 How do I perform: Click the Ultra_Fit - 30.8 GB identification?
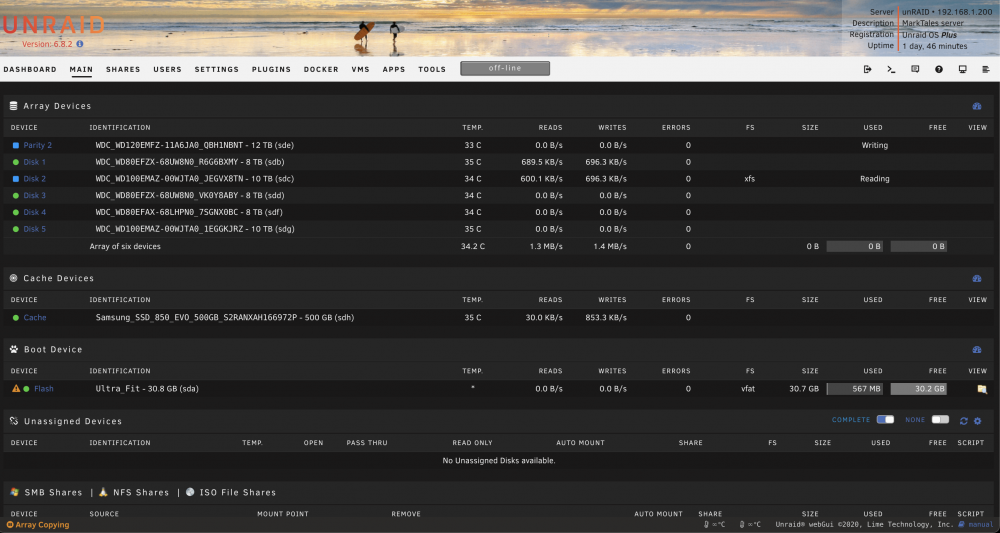point(147,388)
